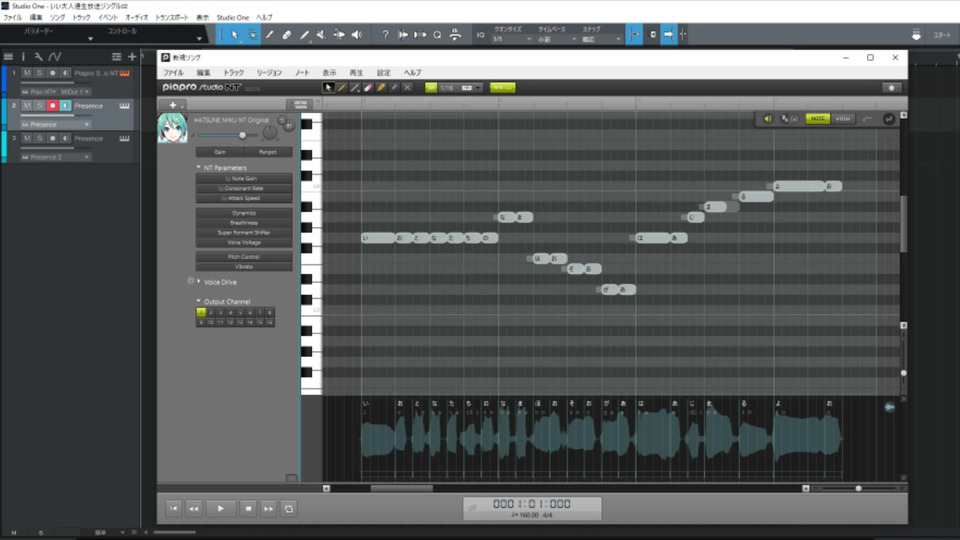Expand the Voice Drive section
The width and height of the screenshot is (960, 540).
click(x=198, y=282)
